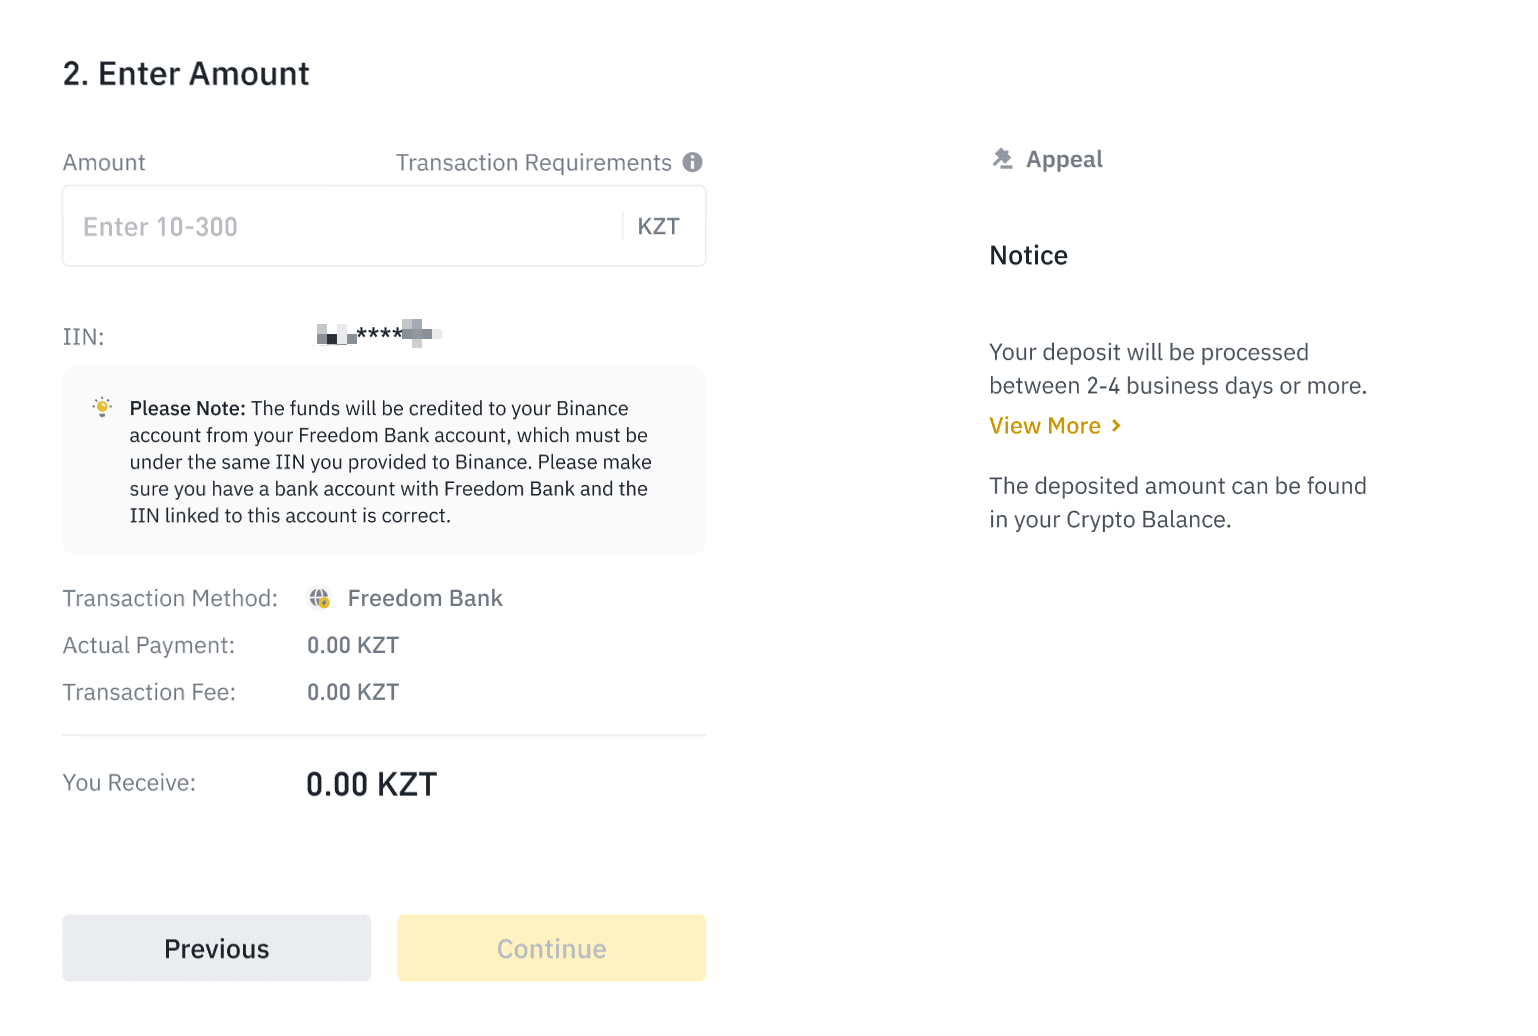The width and height of the screenshot is (1538, 1036).
Task: Go back with the Previous button
Action: 216,948
